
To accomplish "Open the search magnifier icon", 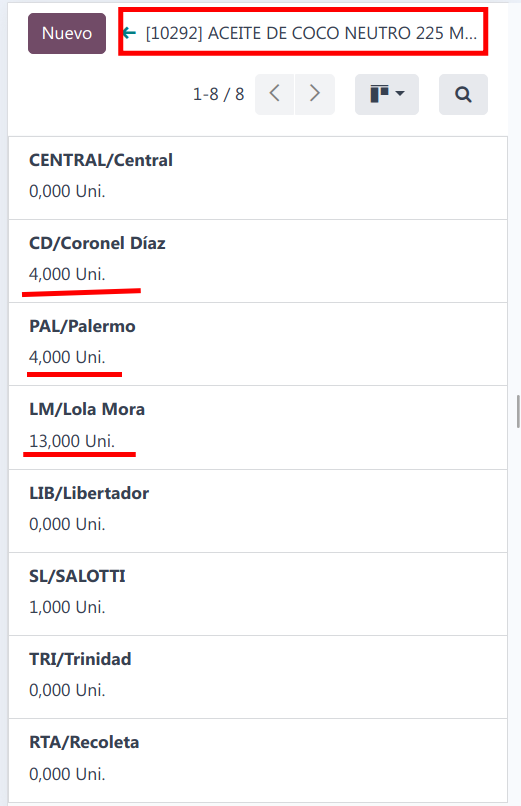I will pos(463,95).
